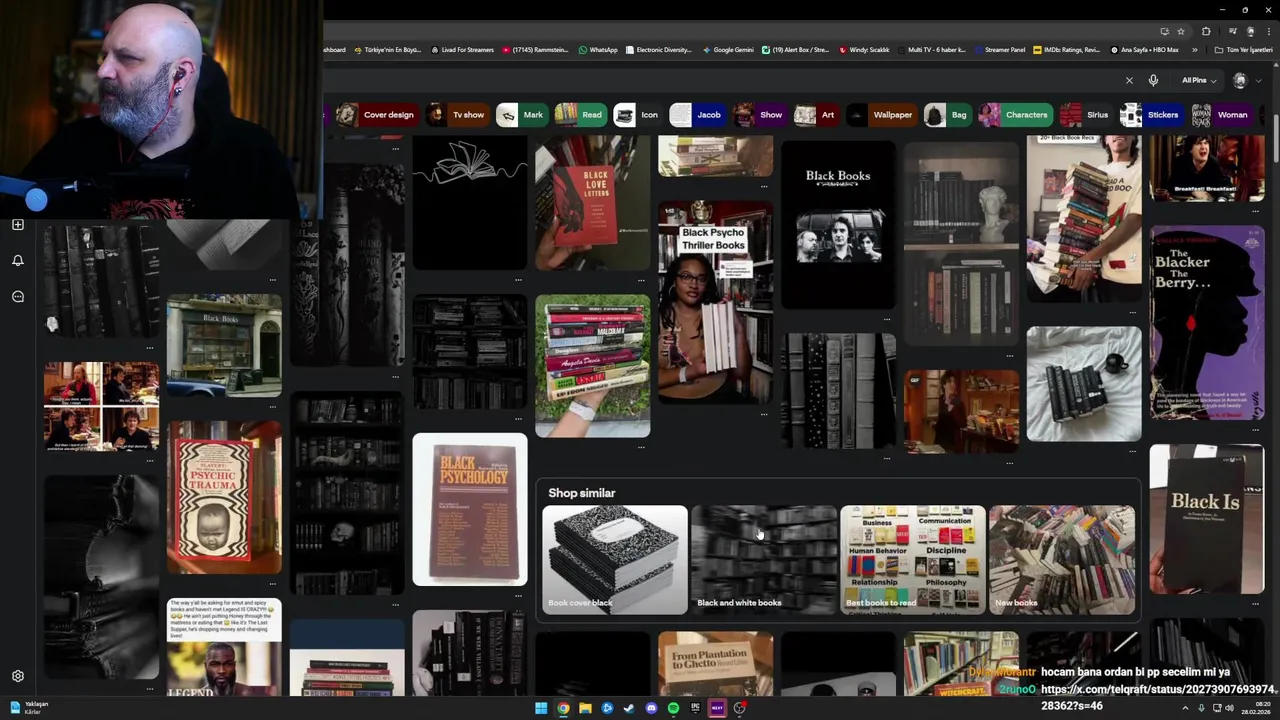Open the Black Psychology book pin

(x=470, y=509)
